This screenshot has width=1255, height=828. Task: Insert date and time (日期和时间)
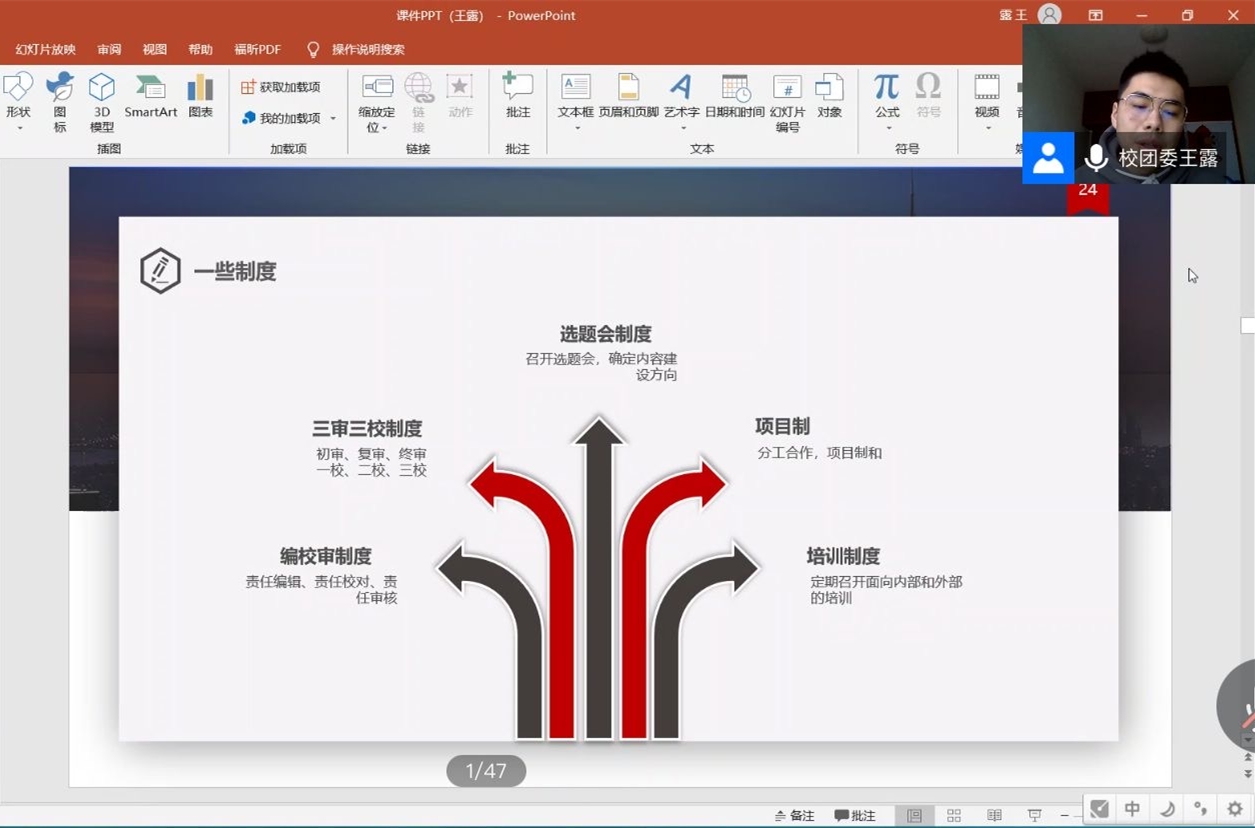735,96
